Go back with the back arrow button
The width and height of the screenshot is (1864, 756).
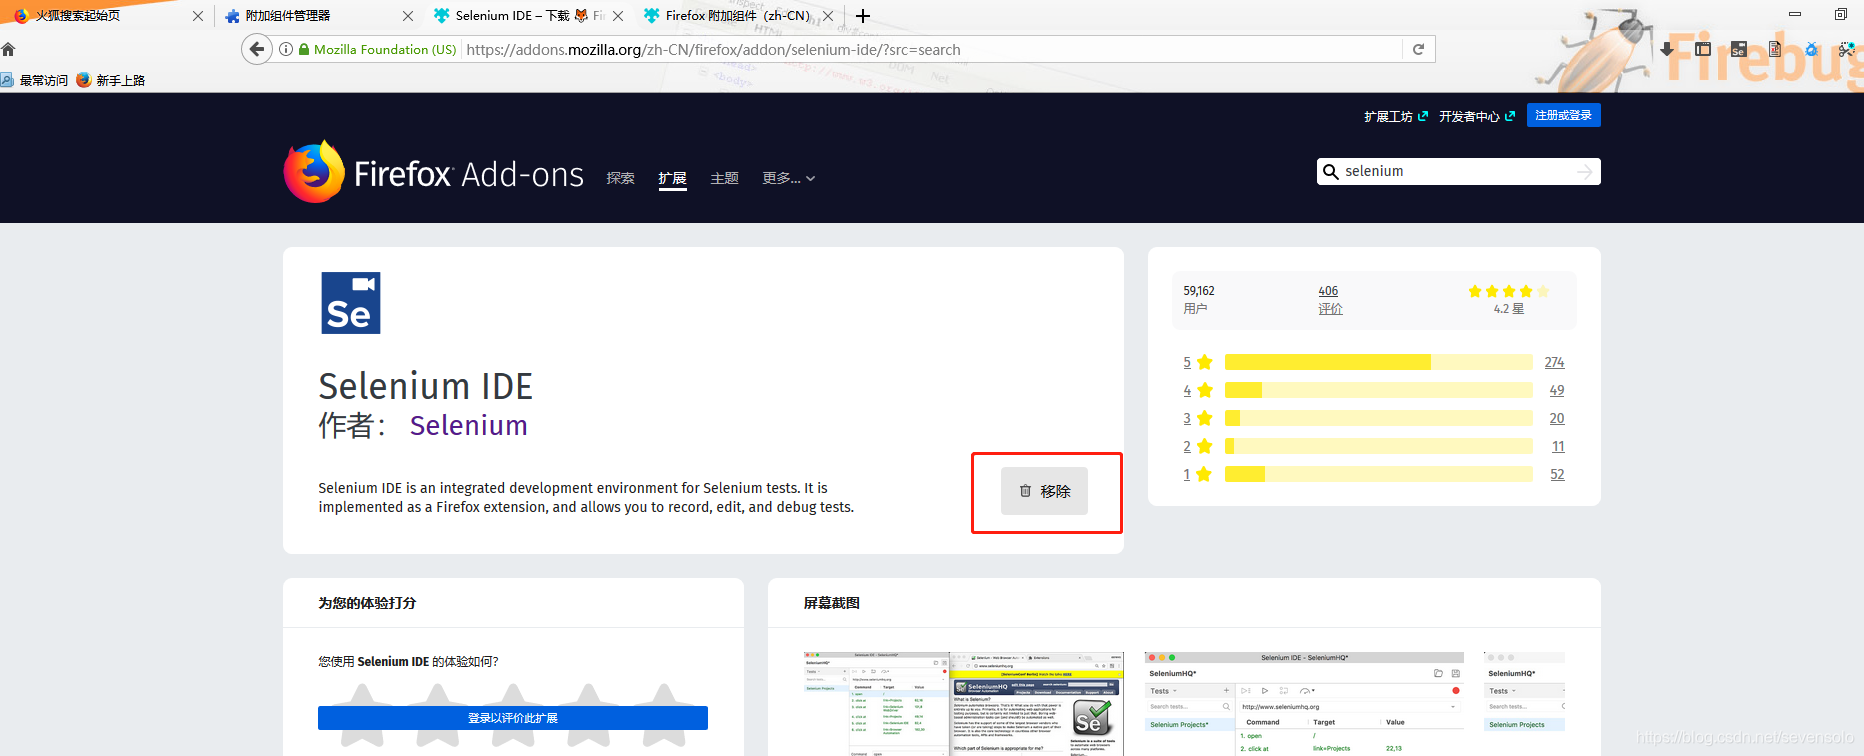(x=257, y=49)
